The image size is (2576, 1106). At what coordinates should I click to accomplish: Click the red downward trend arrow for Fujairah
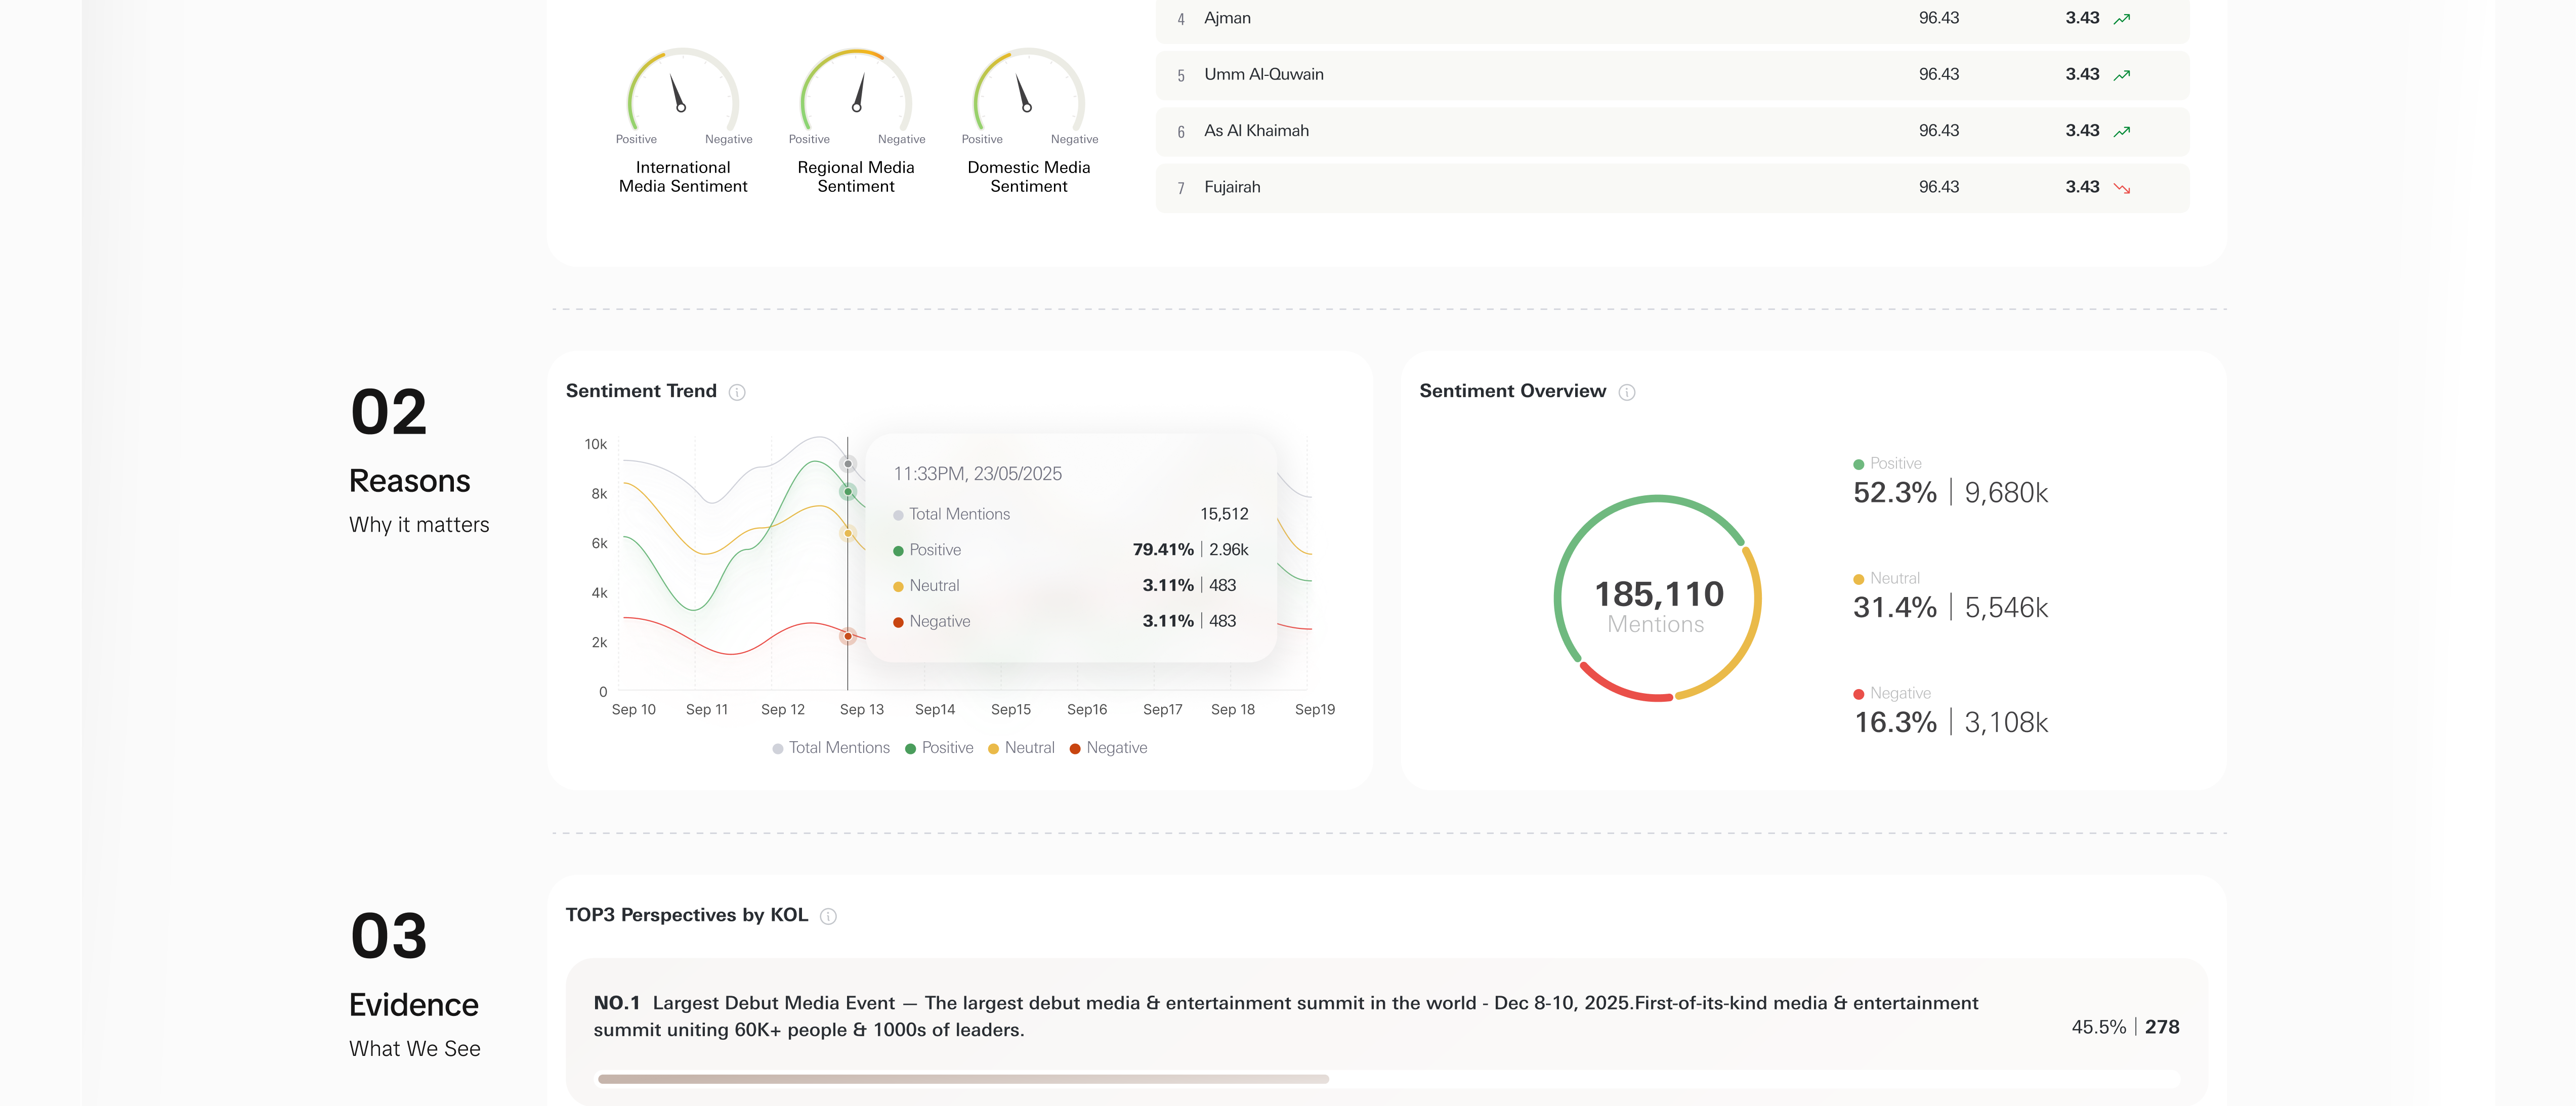[x=2122, y=188]
